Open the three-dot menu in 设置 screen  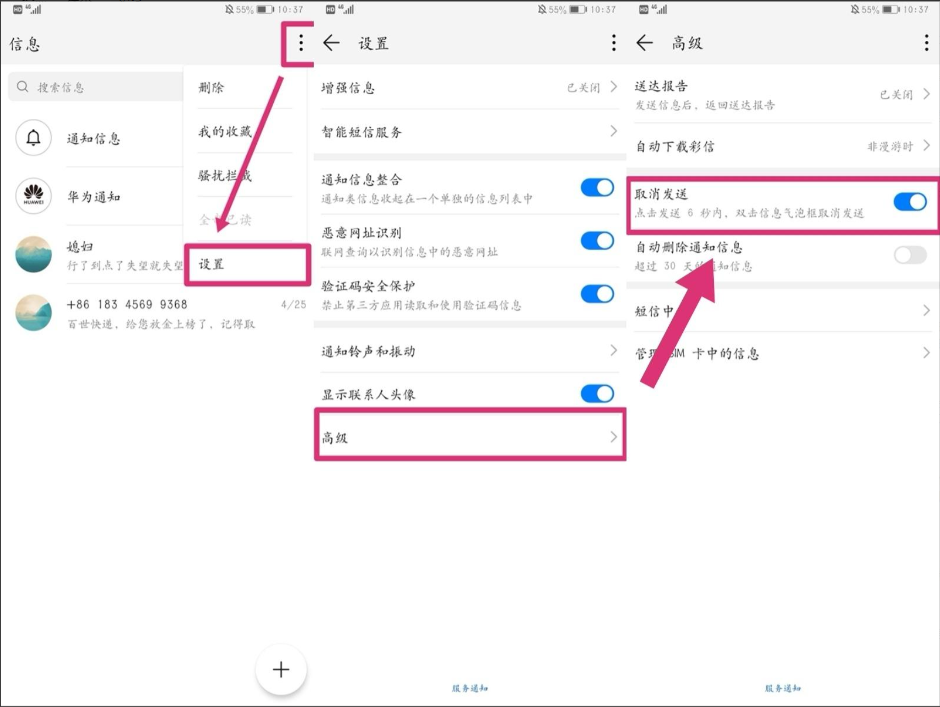click(x=613, y=43)
